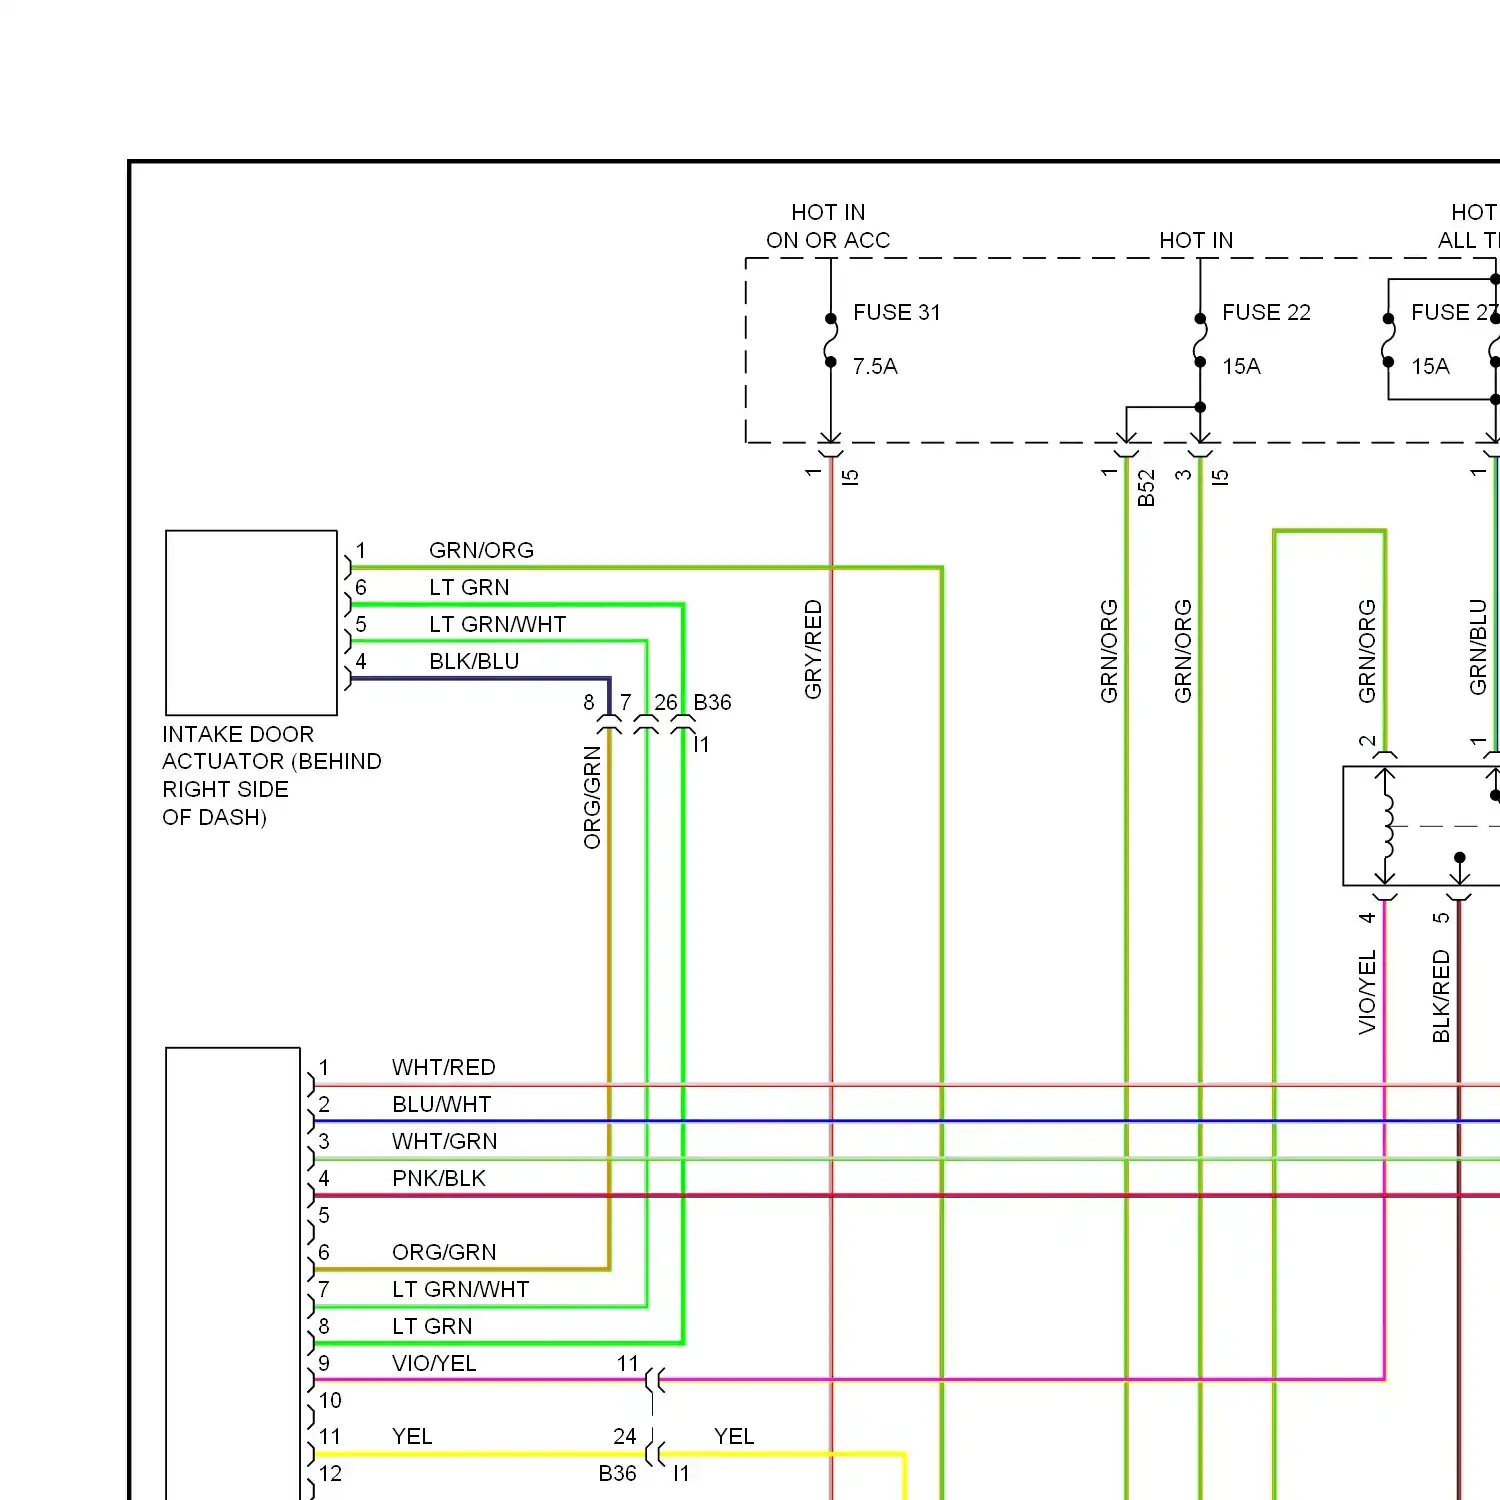Click the vertical GRN/BLU wire label

coord(1478,647)
